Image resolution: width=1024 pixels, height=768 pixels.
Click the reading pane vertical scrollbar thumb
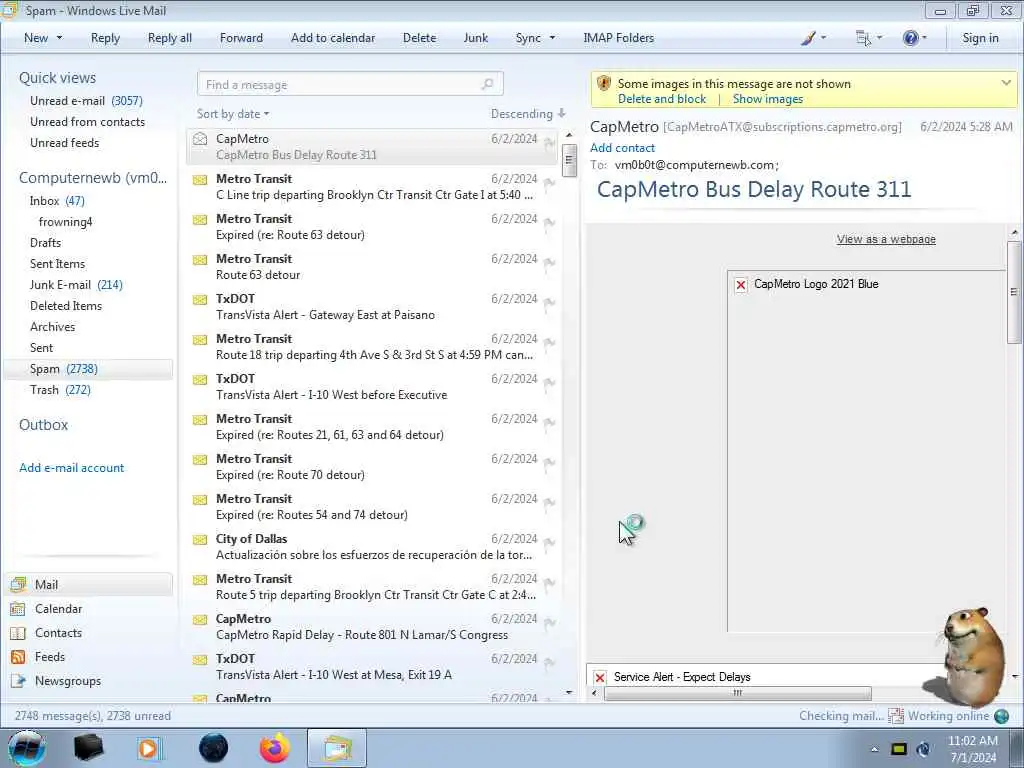click(x=1014, y=292)
